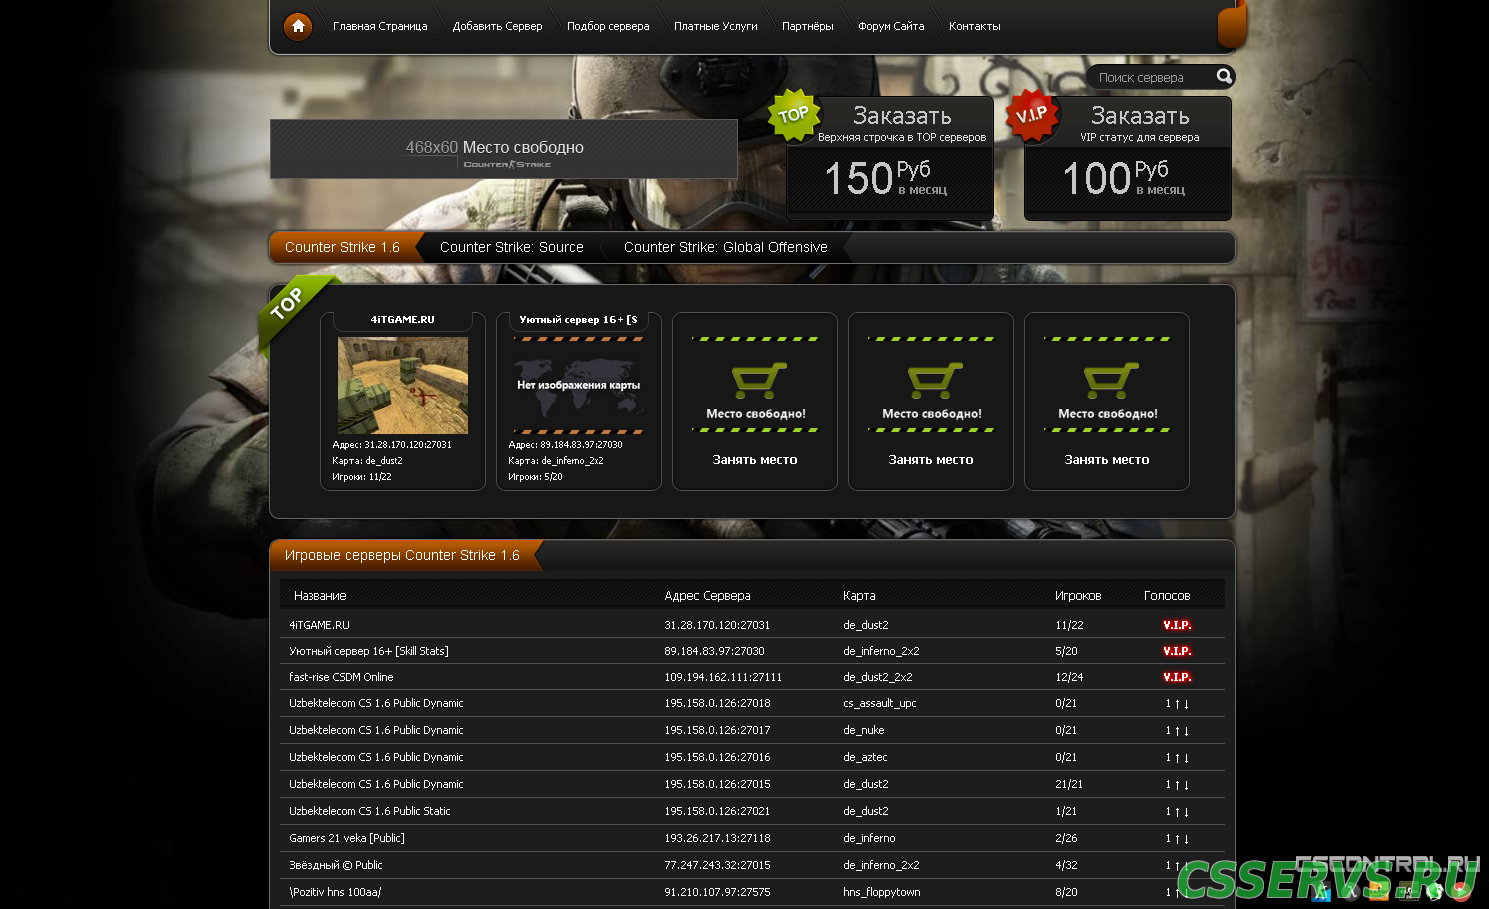This screenshot has width=1489, height=909.
Task: Downvote the server on map cs_assault_upc
Action: click(1186, 704)
